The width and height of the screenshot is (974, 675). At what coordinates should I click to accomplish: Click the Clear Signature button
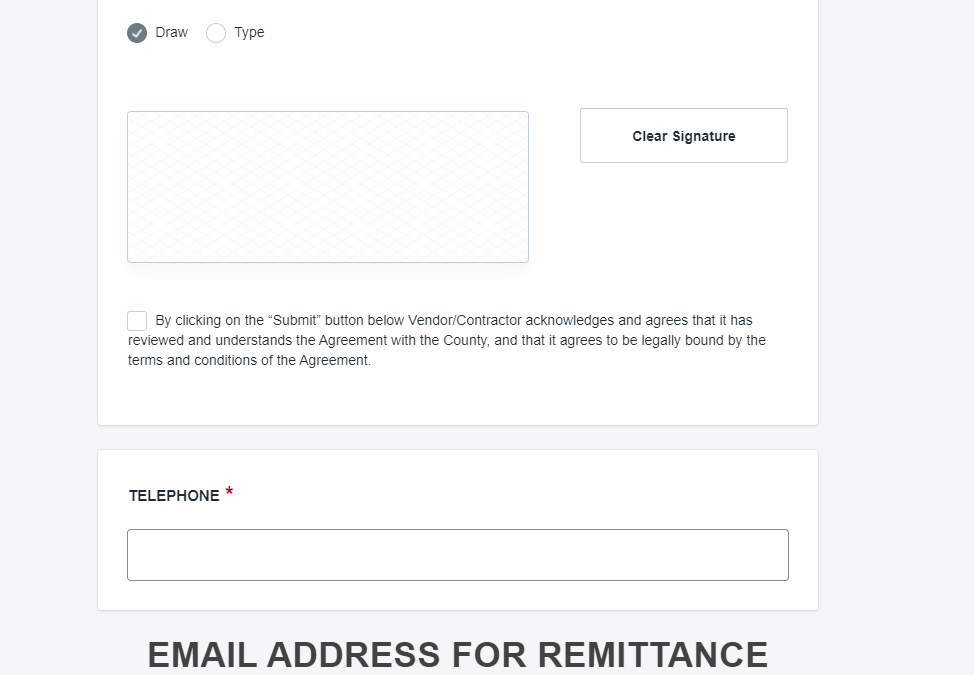click(683, 136)
